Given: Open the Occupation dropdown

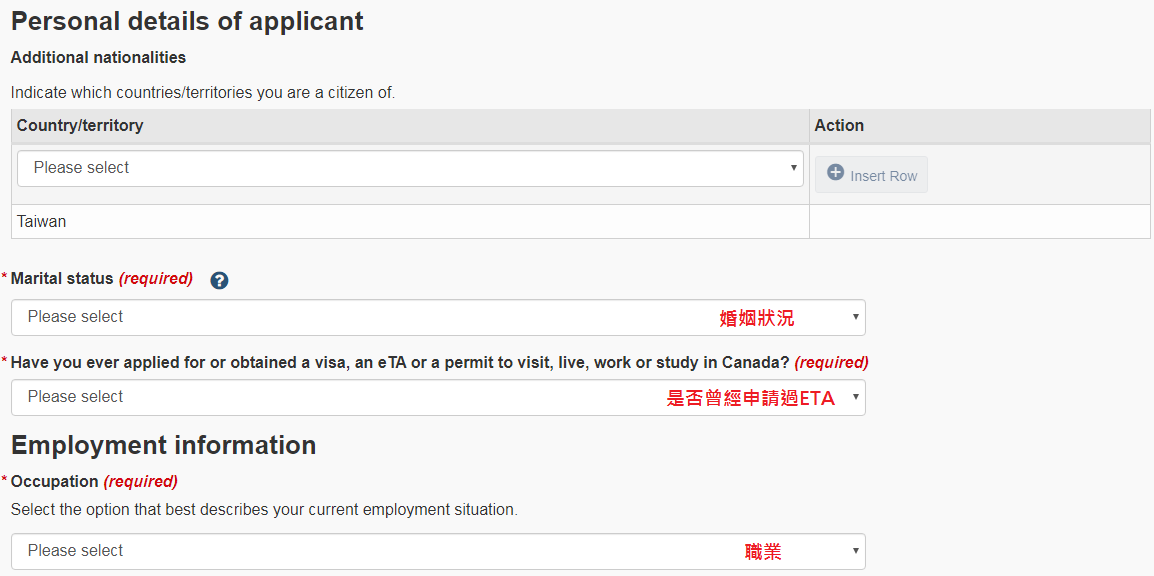Looking at the screenshot, I should click(x=438, y=551).
